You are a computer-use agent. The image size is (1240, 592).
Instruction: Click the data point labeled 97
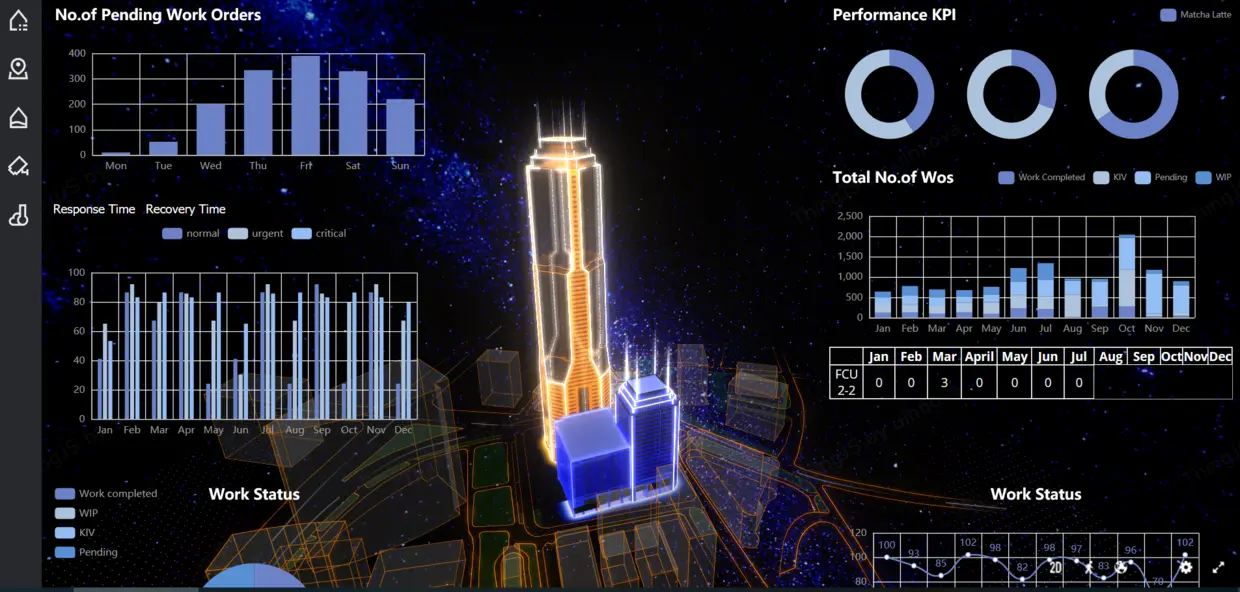pyautogui.click(x=1076, y=561)
